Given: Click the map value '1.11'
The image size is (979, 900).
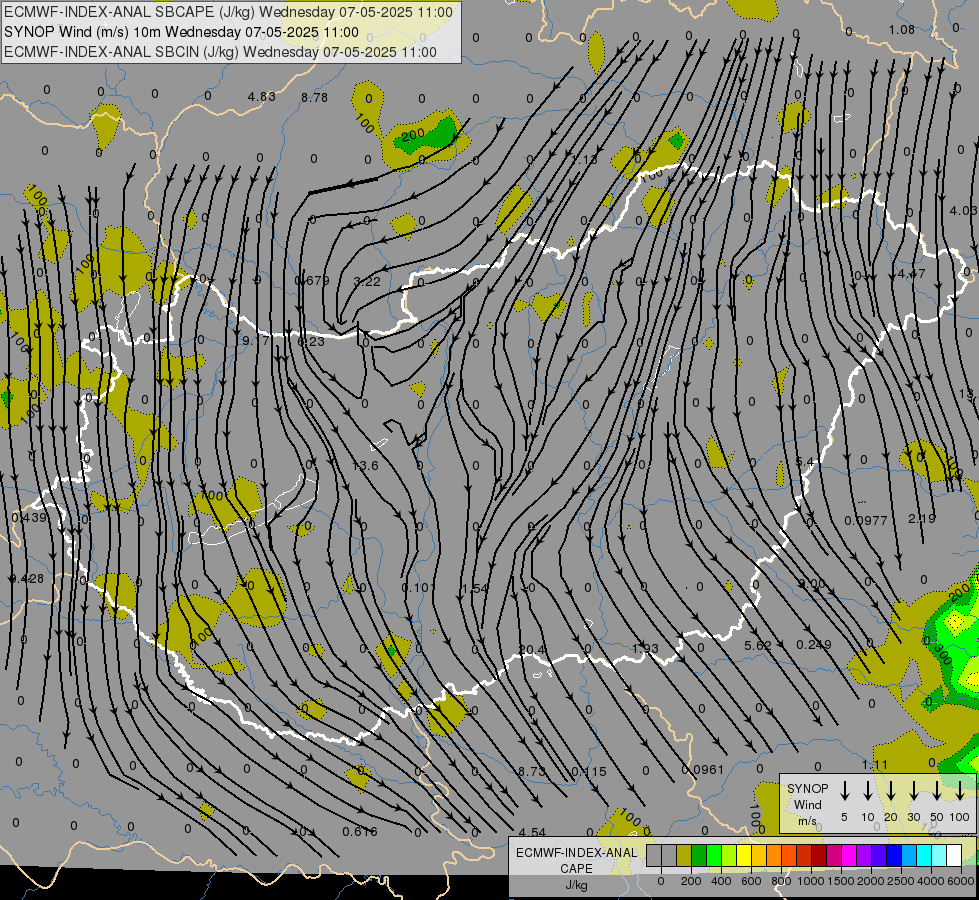Looking at the screenshot, I should [875, 765].
